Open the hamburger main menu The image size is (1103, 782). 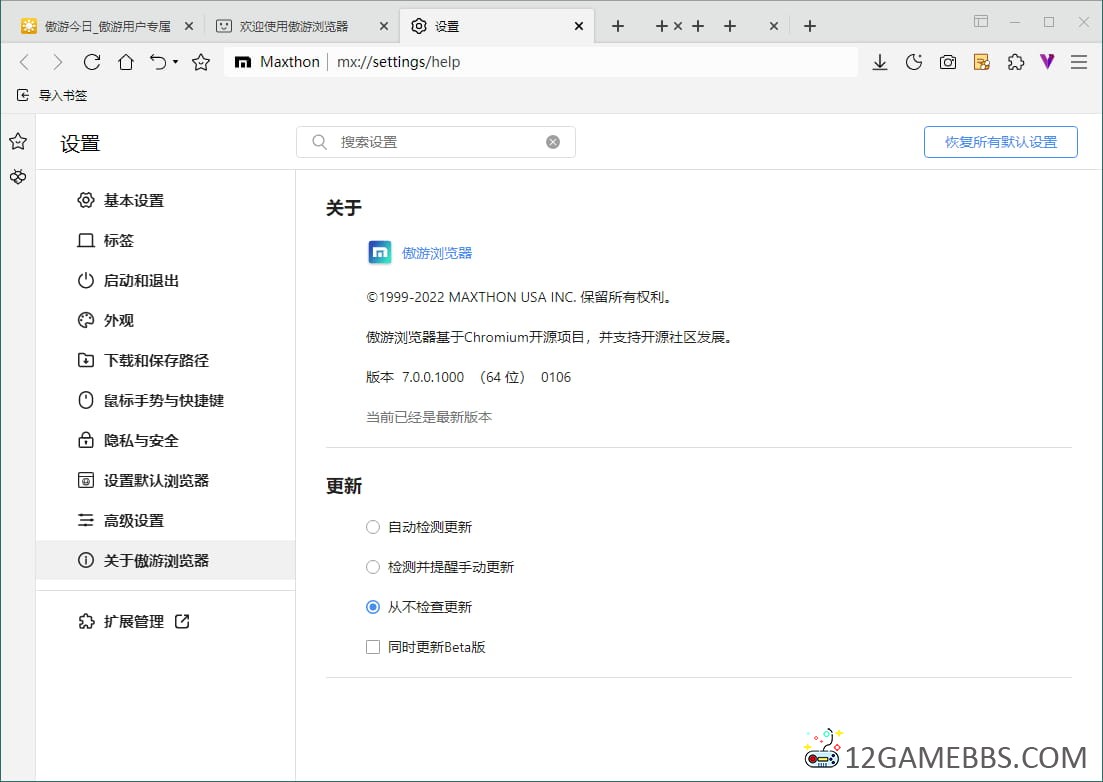tap(1079, 62)
